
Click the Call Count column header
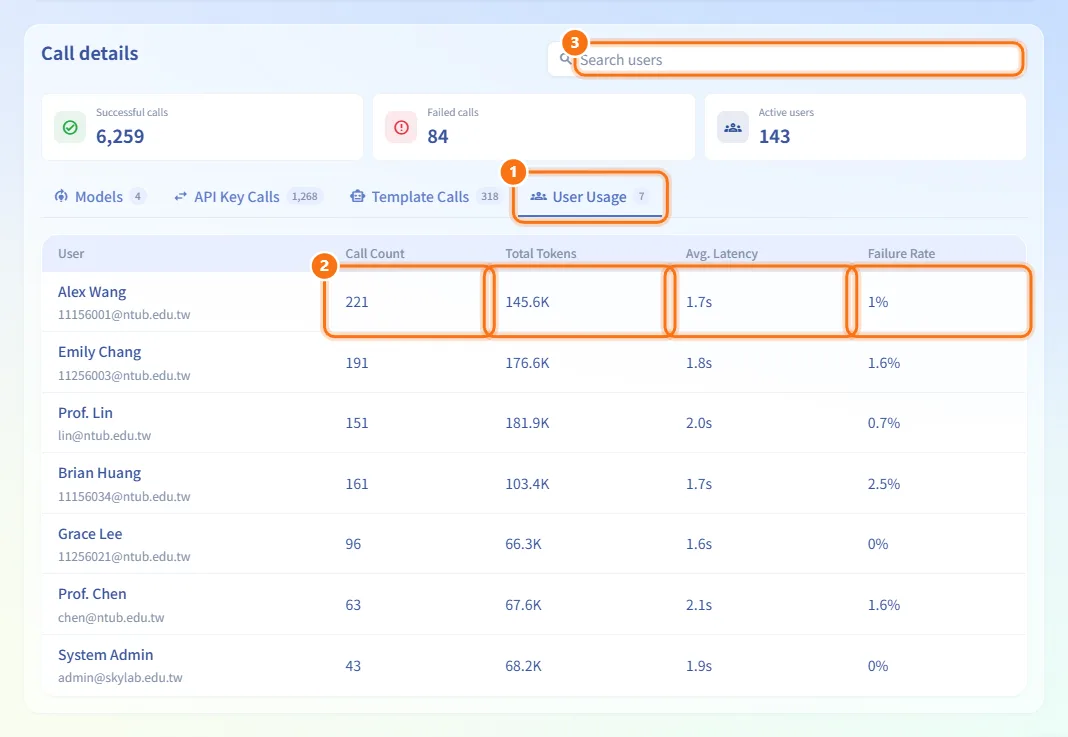pyautogui.click(x=375, y=253)
